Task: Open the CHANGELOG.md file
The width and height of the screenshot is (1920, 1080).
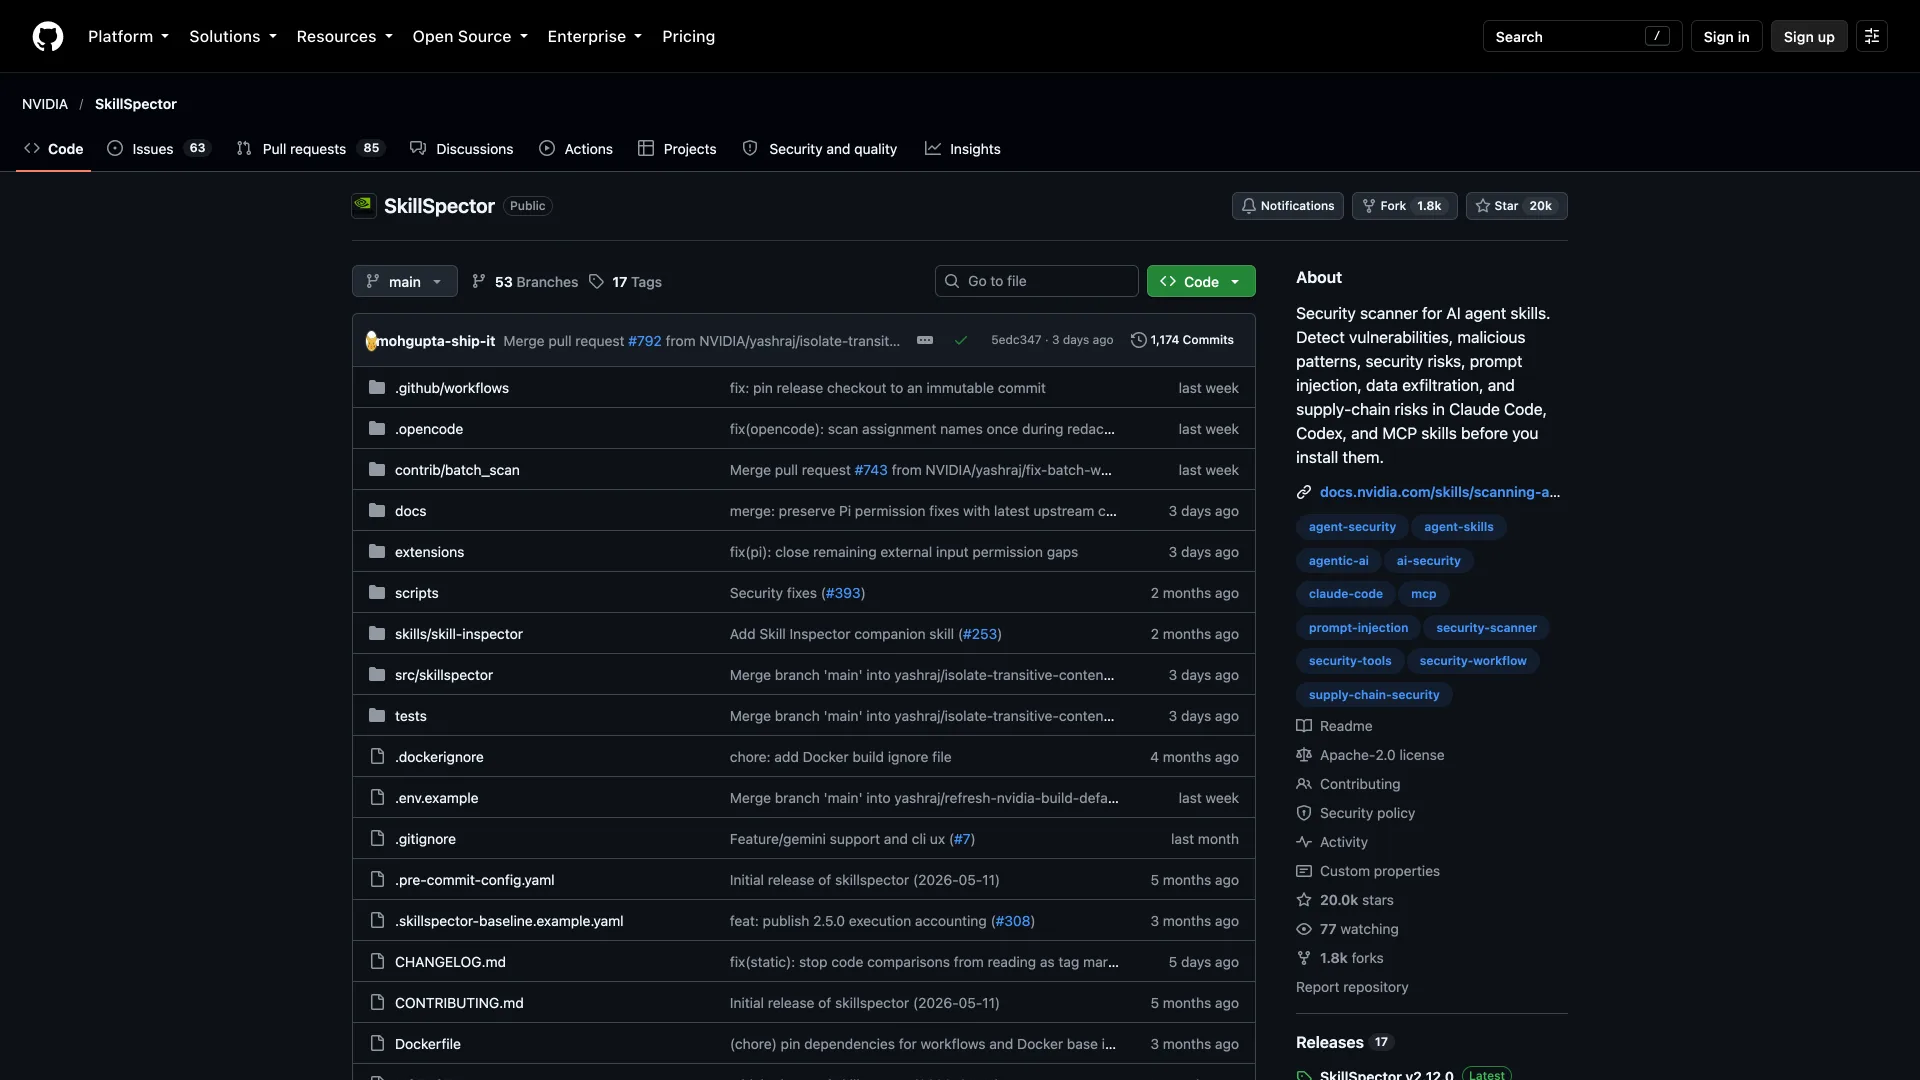Action: pyautogui.click(x=450, y=963)
